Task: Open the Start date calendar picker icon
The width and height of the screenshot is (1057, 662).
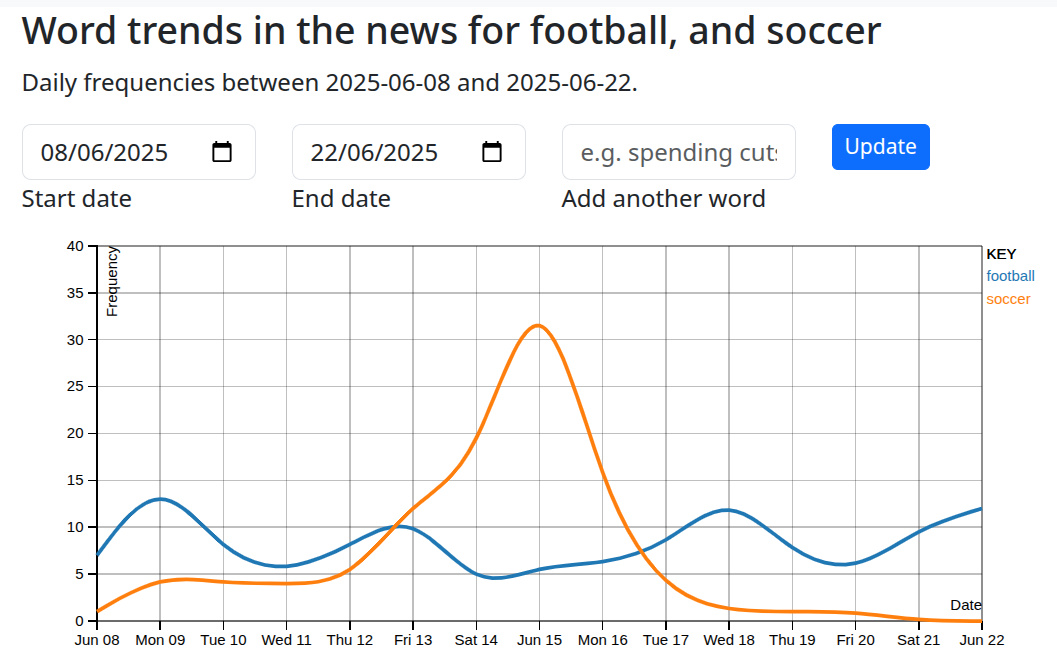Action: tap(222, 152)
